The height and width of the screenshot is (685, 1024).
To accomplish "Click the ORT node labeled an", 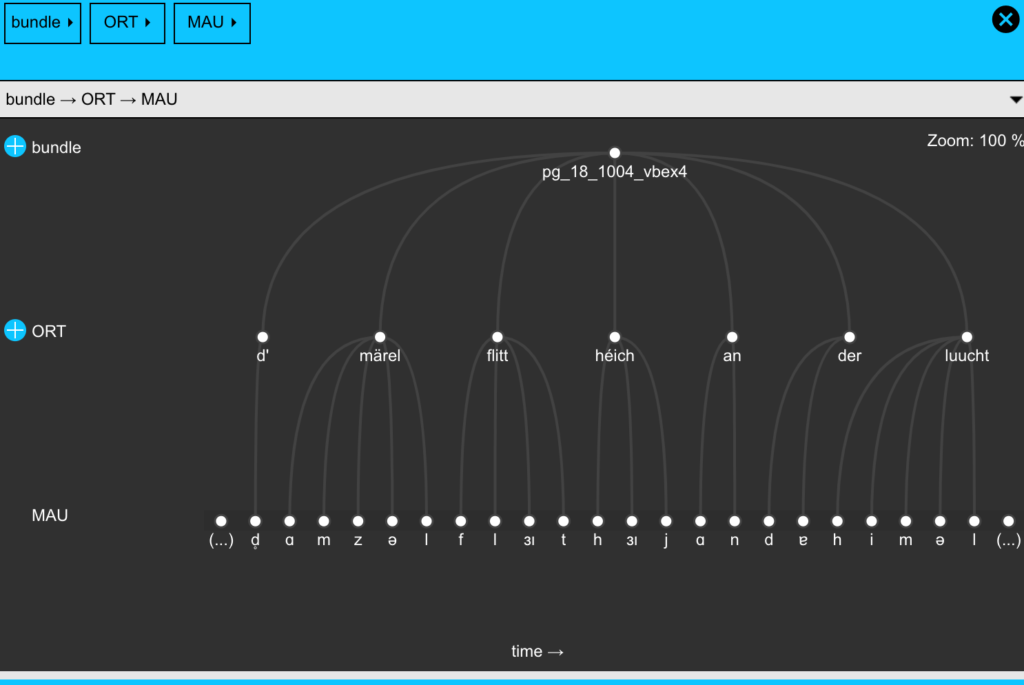I will point(732,337).
